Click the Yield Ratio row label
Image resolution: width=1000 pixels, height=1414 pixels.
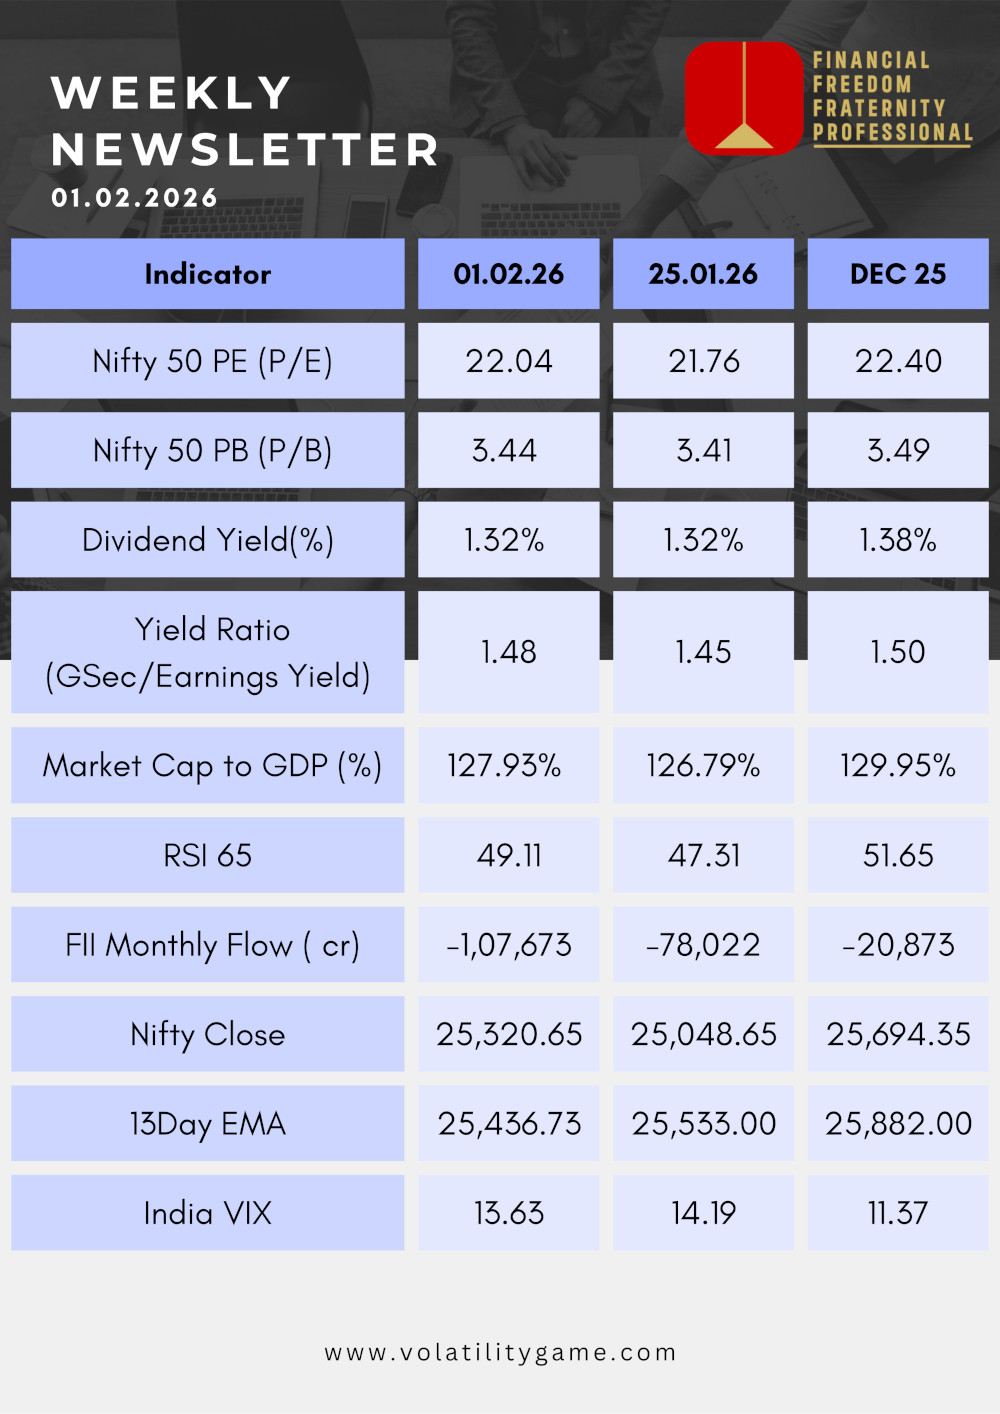coord(208,652)
